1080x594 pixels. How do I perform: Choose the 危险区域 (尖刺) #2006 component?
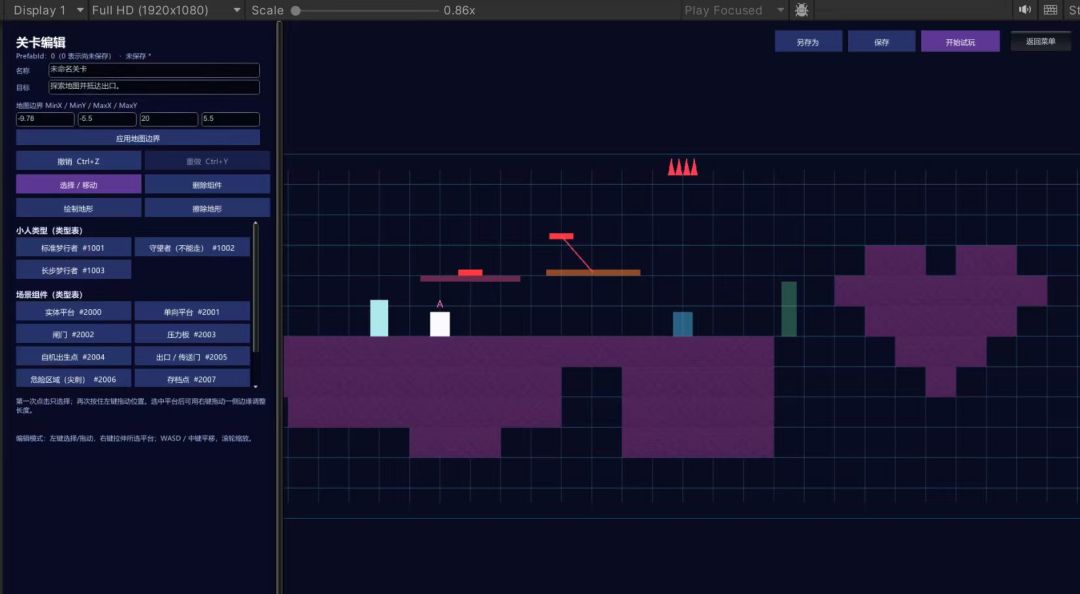click(74, 378)
